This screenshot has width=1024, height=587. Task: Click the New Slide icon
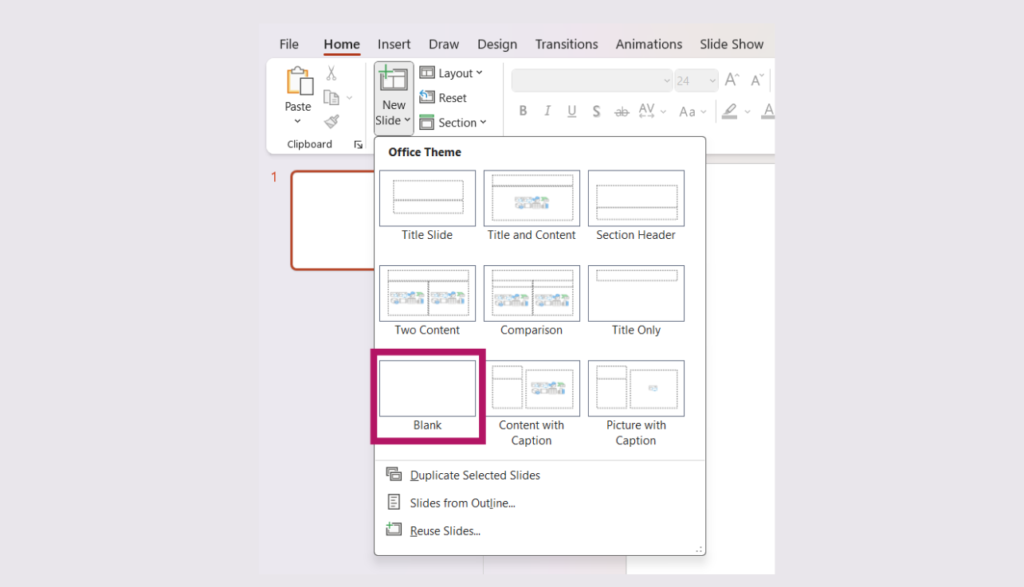(393, 80)
